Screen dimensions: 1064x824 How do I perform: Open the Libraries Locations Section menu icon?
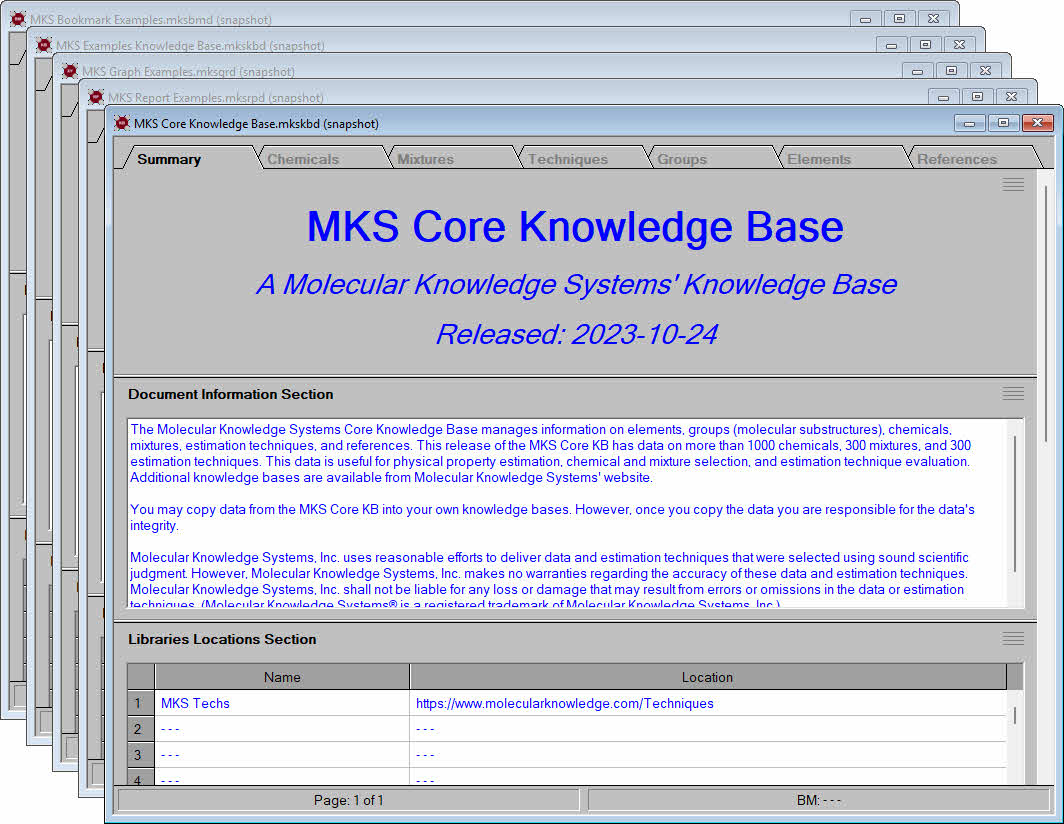1013,639
